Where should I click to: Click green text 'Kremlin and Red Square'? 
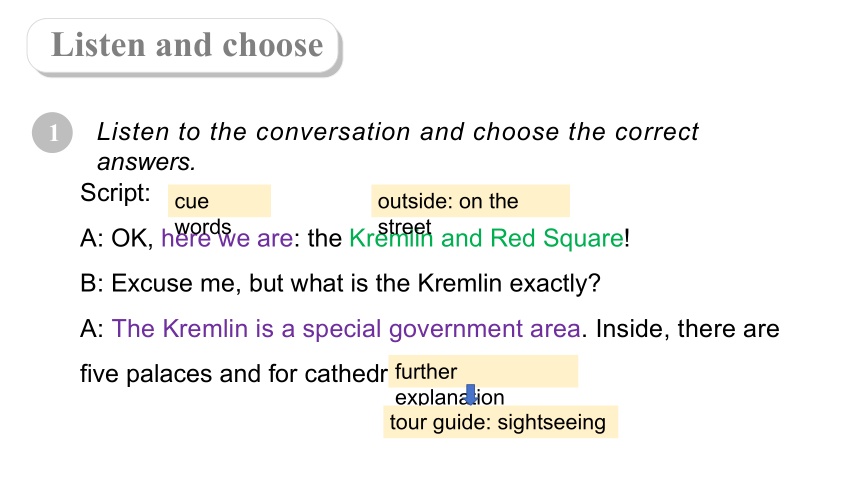coord(486,238)
